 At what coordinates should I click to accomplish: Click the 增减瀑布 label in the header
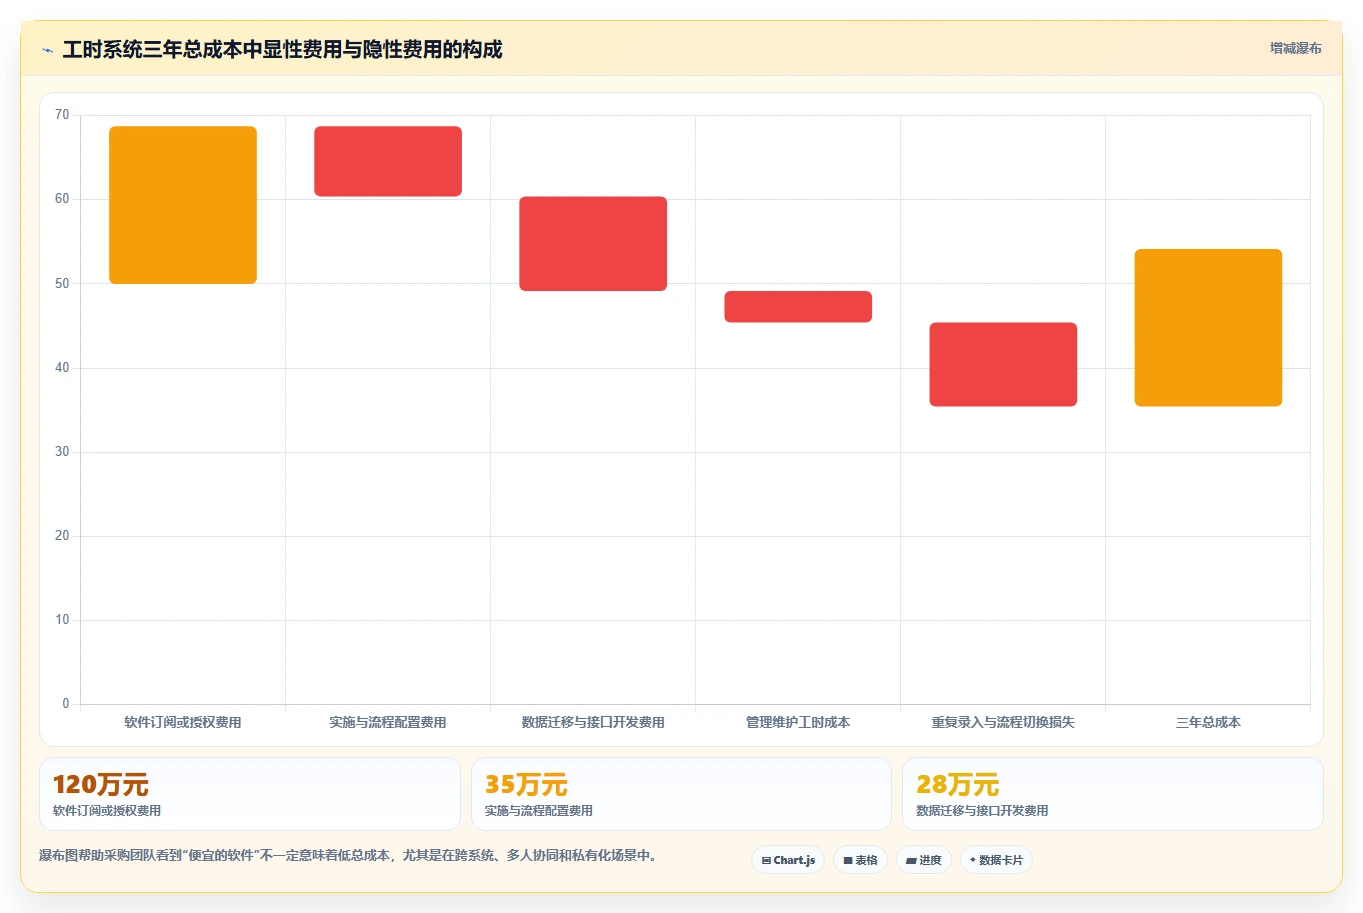[1295, 48]
